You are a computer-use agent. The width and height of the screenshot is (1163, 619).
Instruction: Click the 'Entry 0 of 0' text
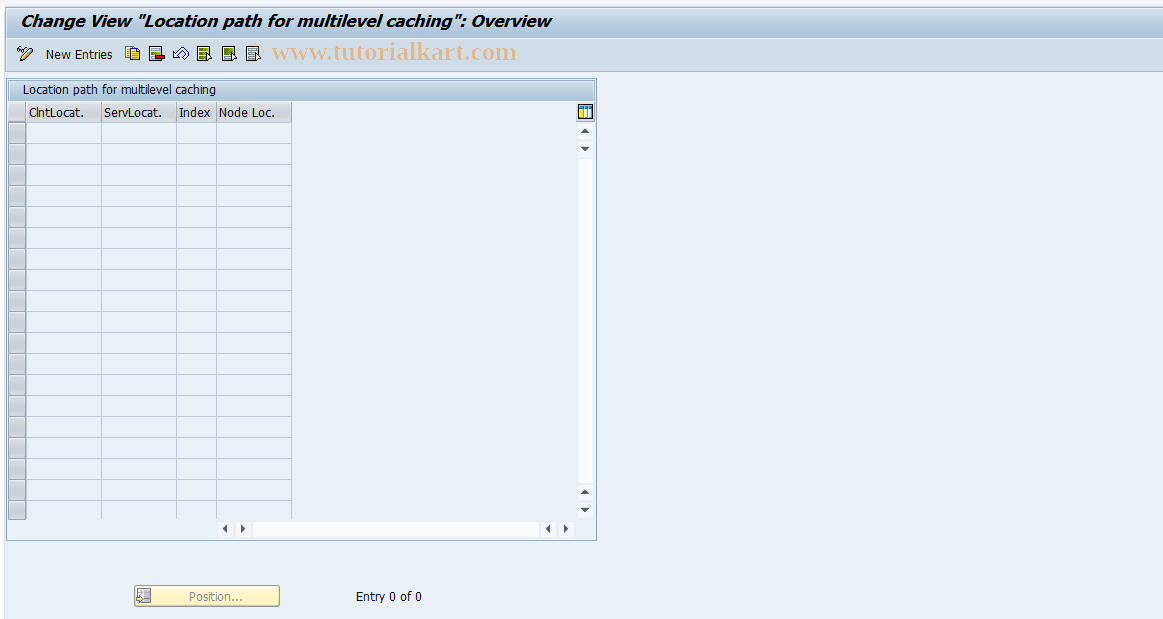point(389,597)
